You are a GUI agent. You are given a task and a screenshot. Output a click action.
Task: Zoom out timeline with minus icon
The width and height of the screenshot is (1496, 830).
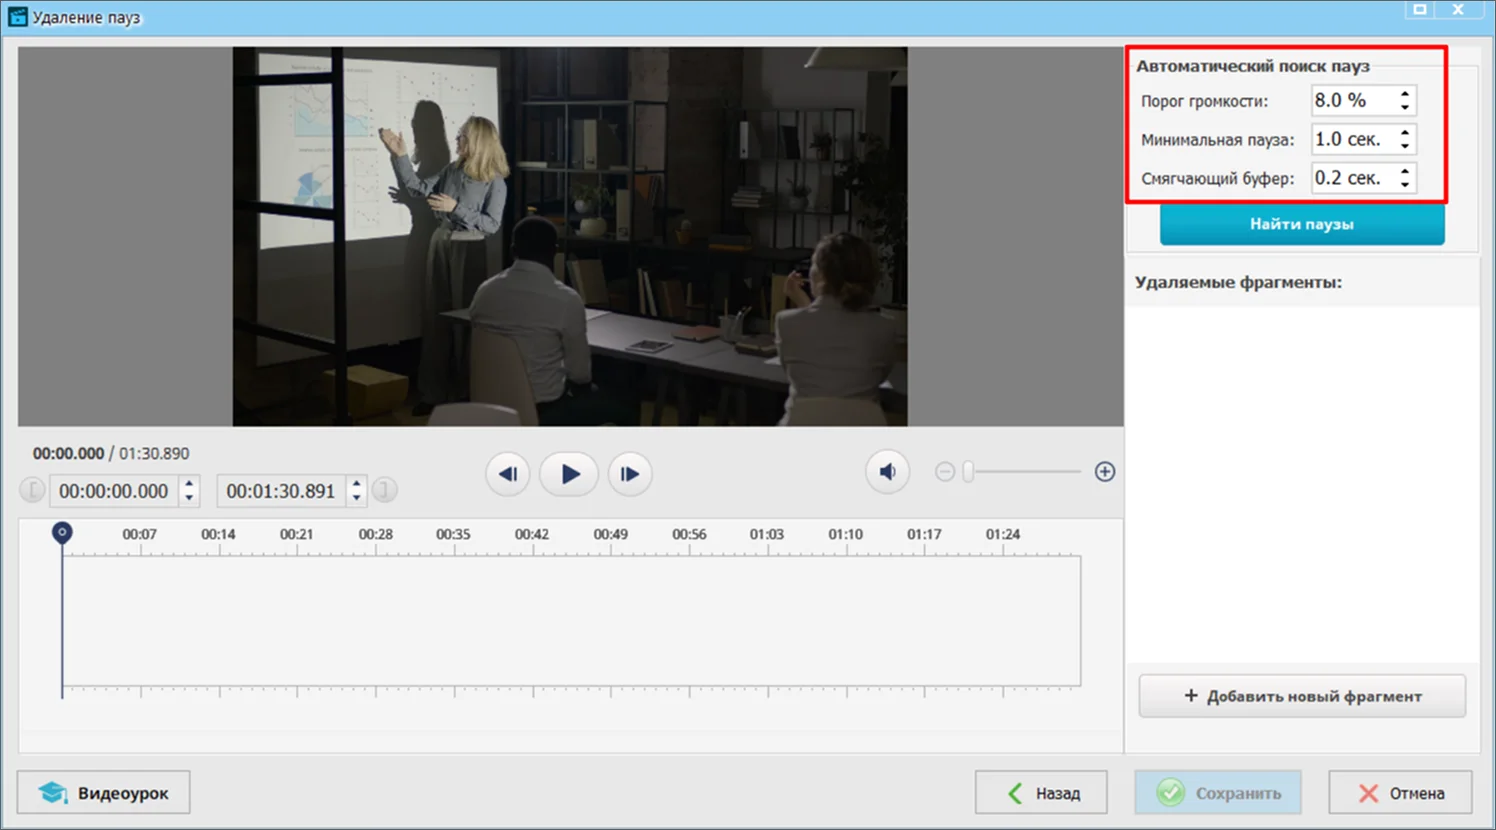[945, 472]
